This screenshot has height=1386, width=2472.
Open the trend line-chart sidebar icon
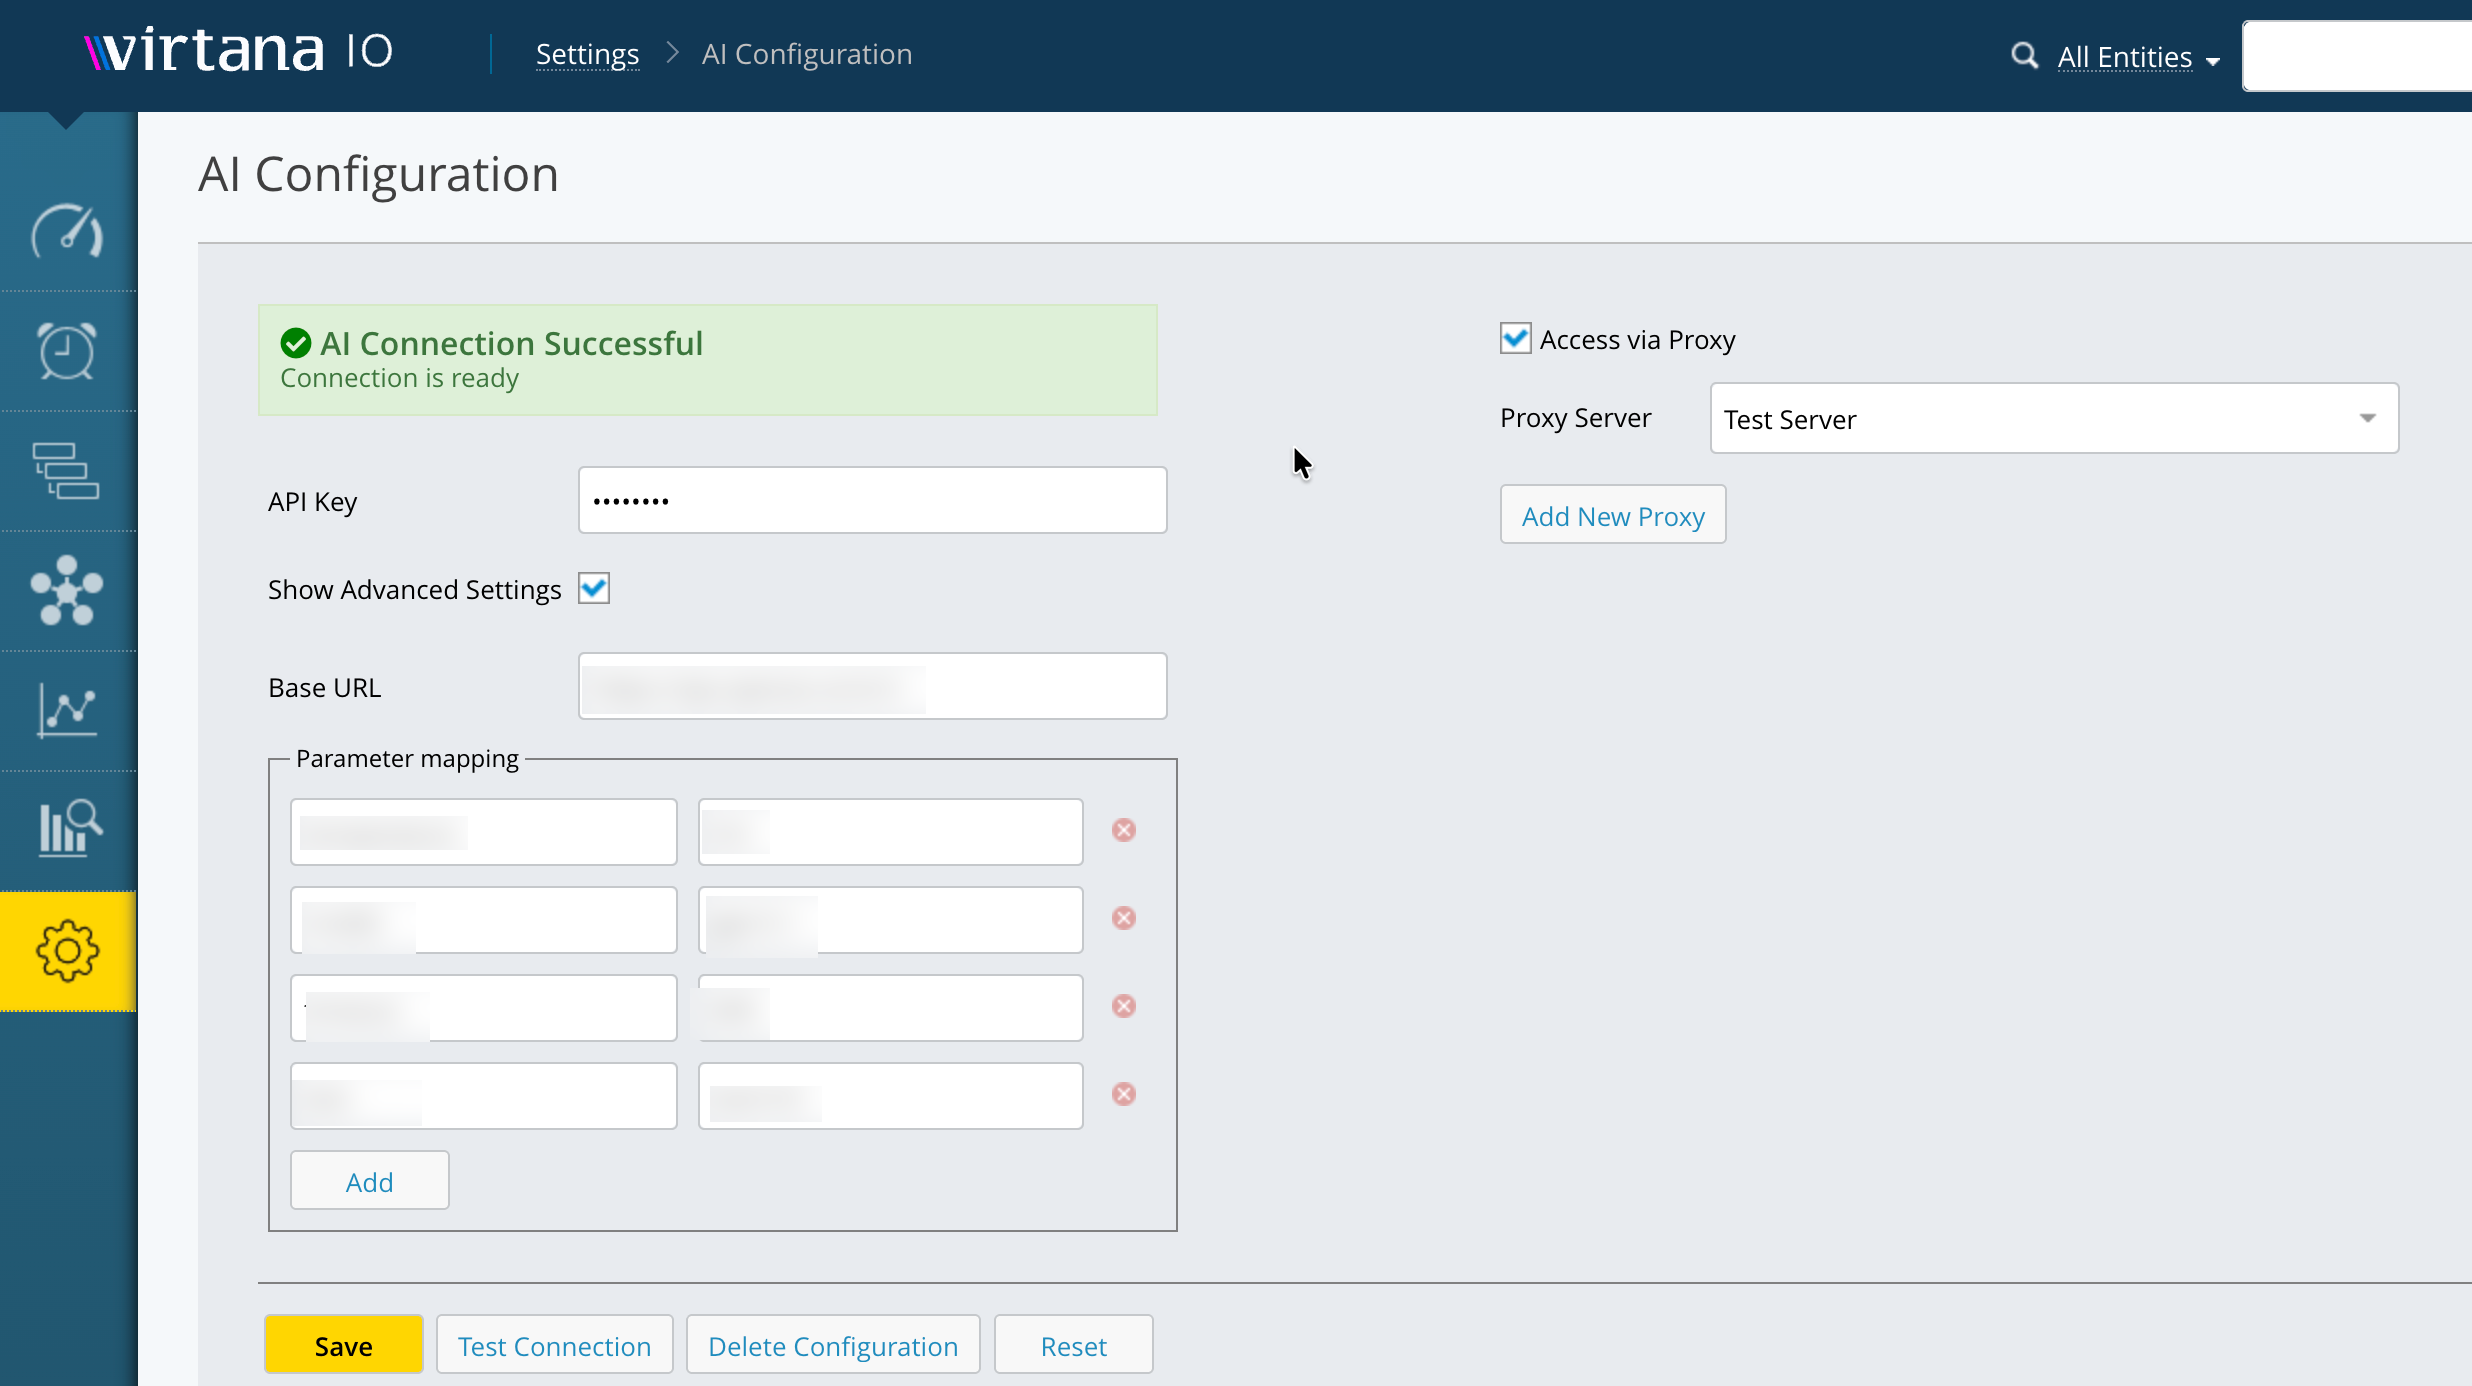(67, 711)
